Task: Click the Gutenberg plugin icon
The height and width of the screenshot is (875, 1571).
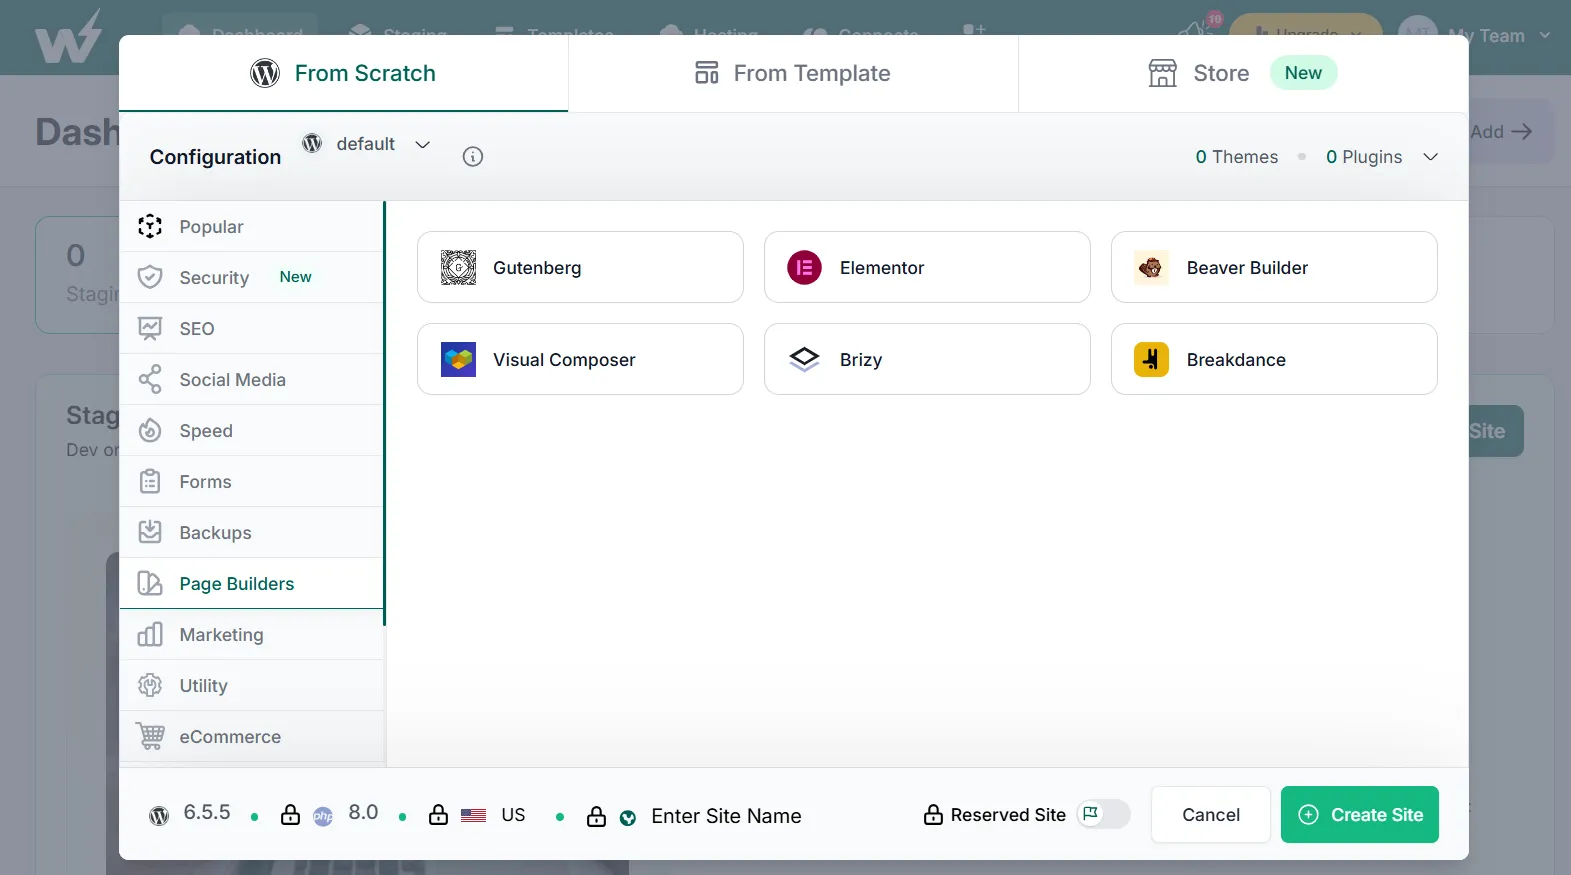Action: 458,268
